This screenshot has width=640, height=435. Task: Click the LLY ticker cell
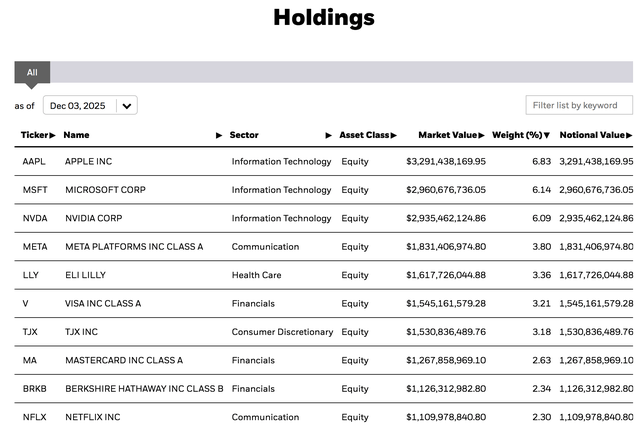pyautogui.click(x=31, y=275)
